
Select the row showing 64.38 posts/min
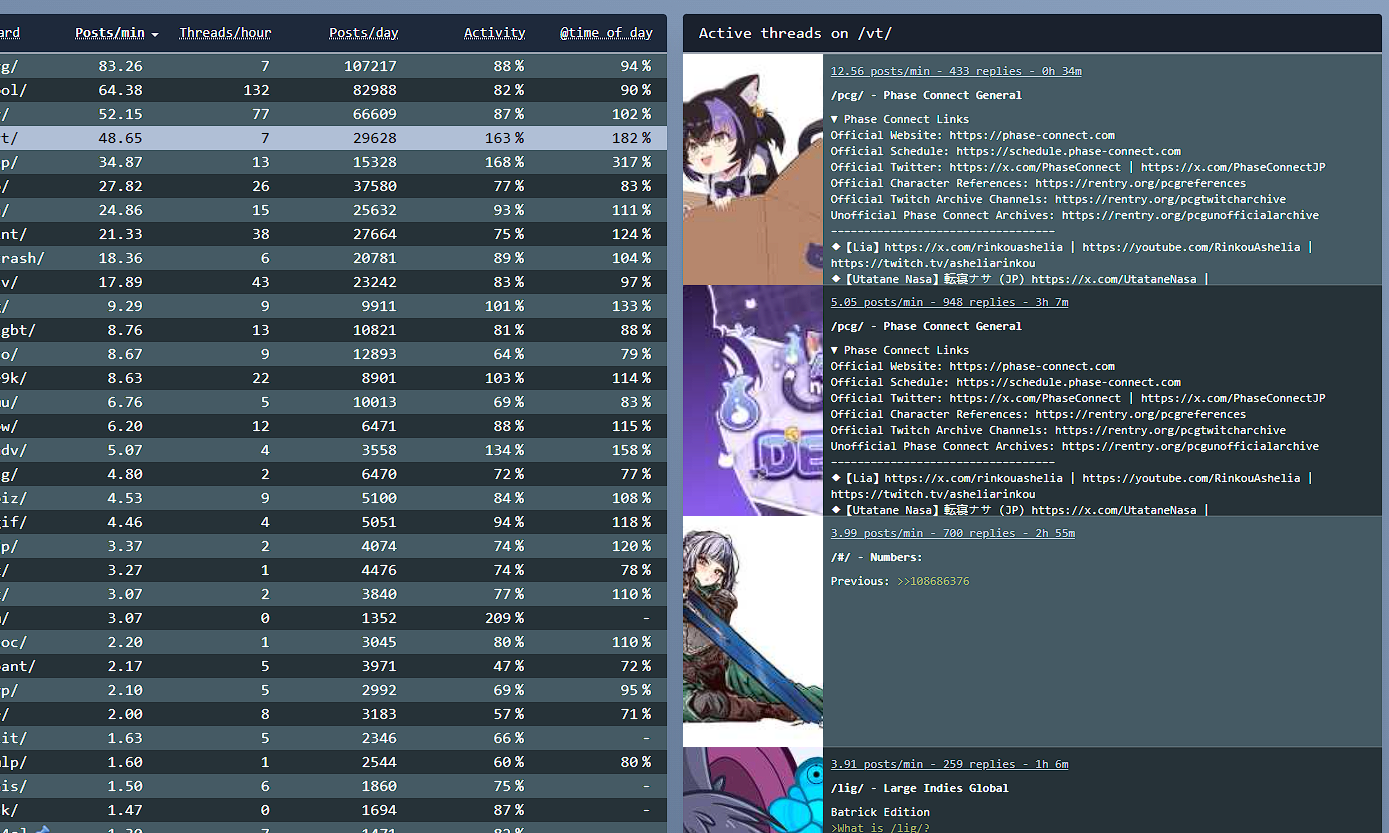coord(333,90)
